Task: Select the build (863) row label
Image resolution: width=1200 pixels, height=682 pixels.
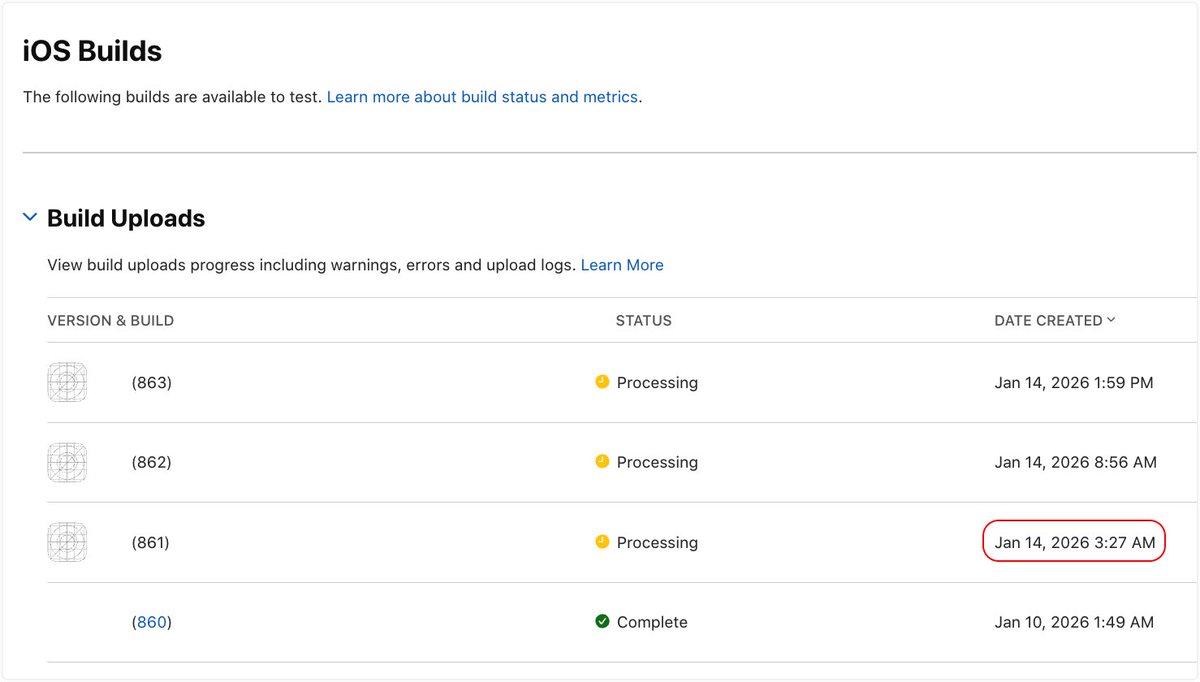Action: pos(151,383)
